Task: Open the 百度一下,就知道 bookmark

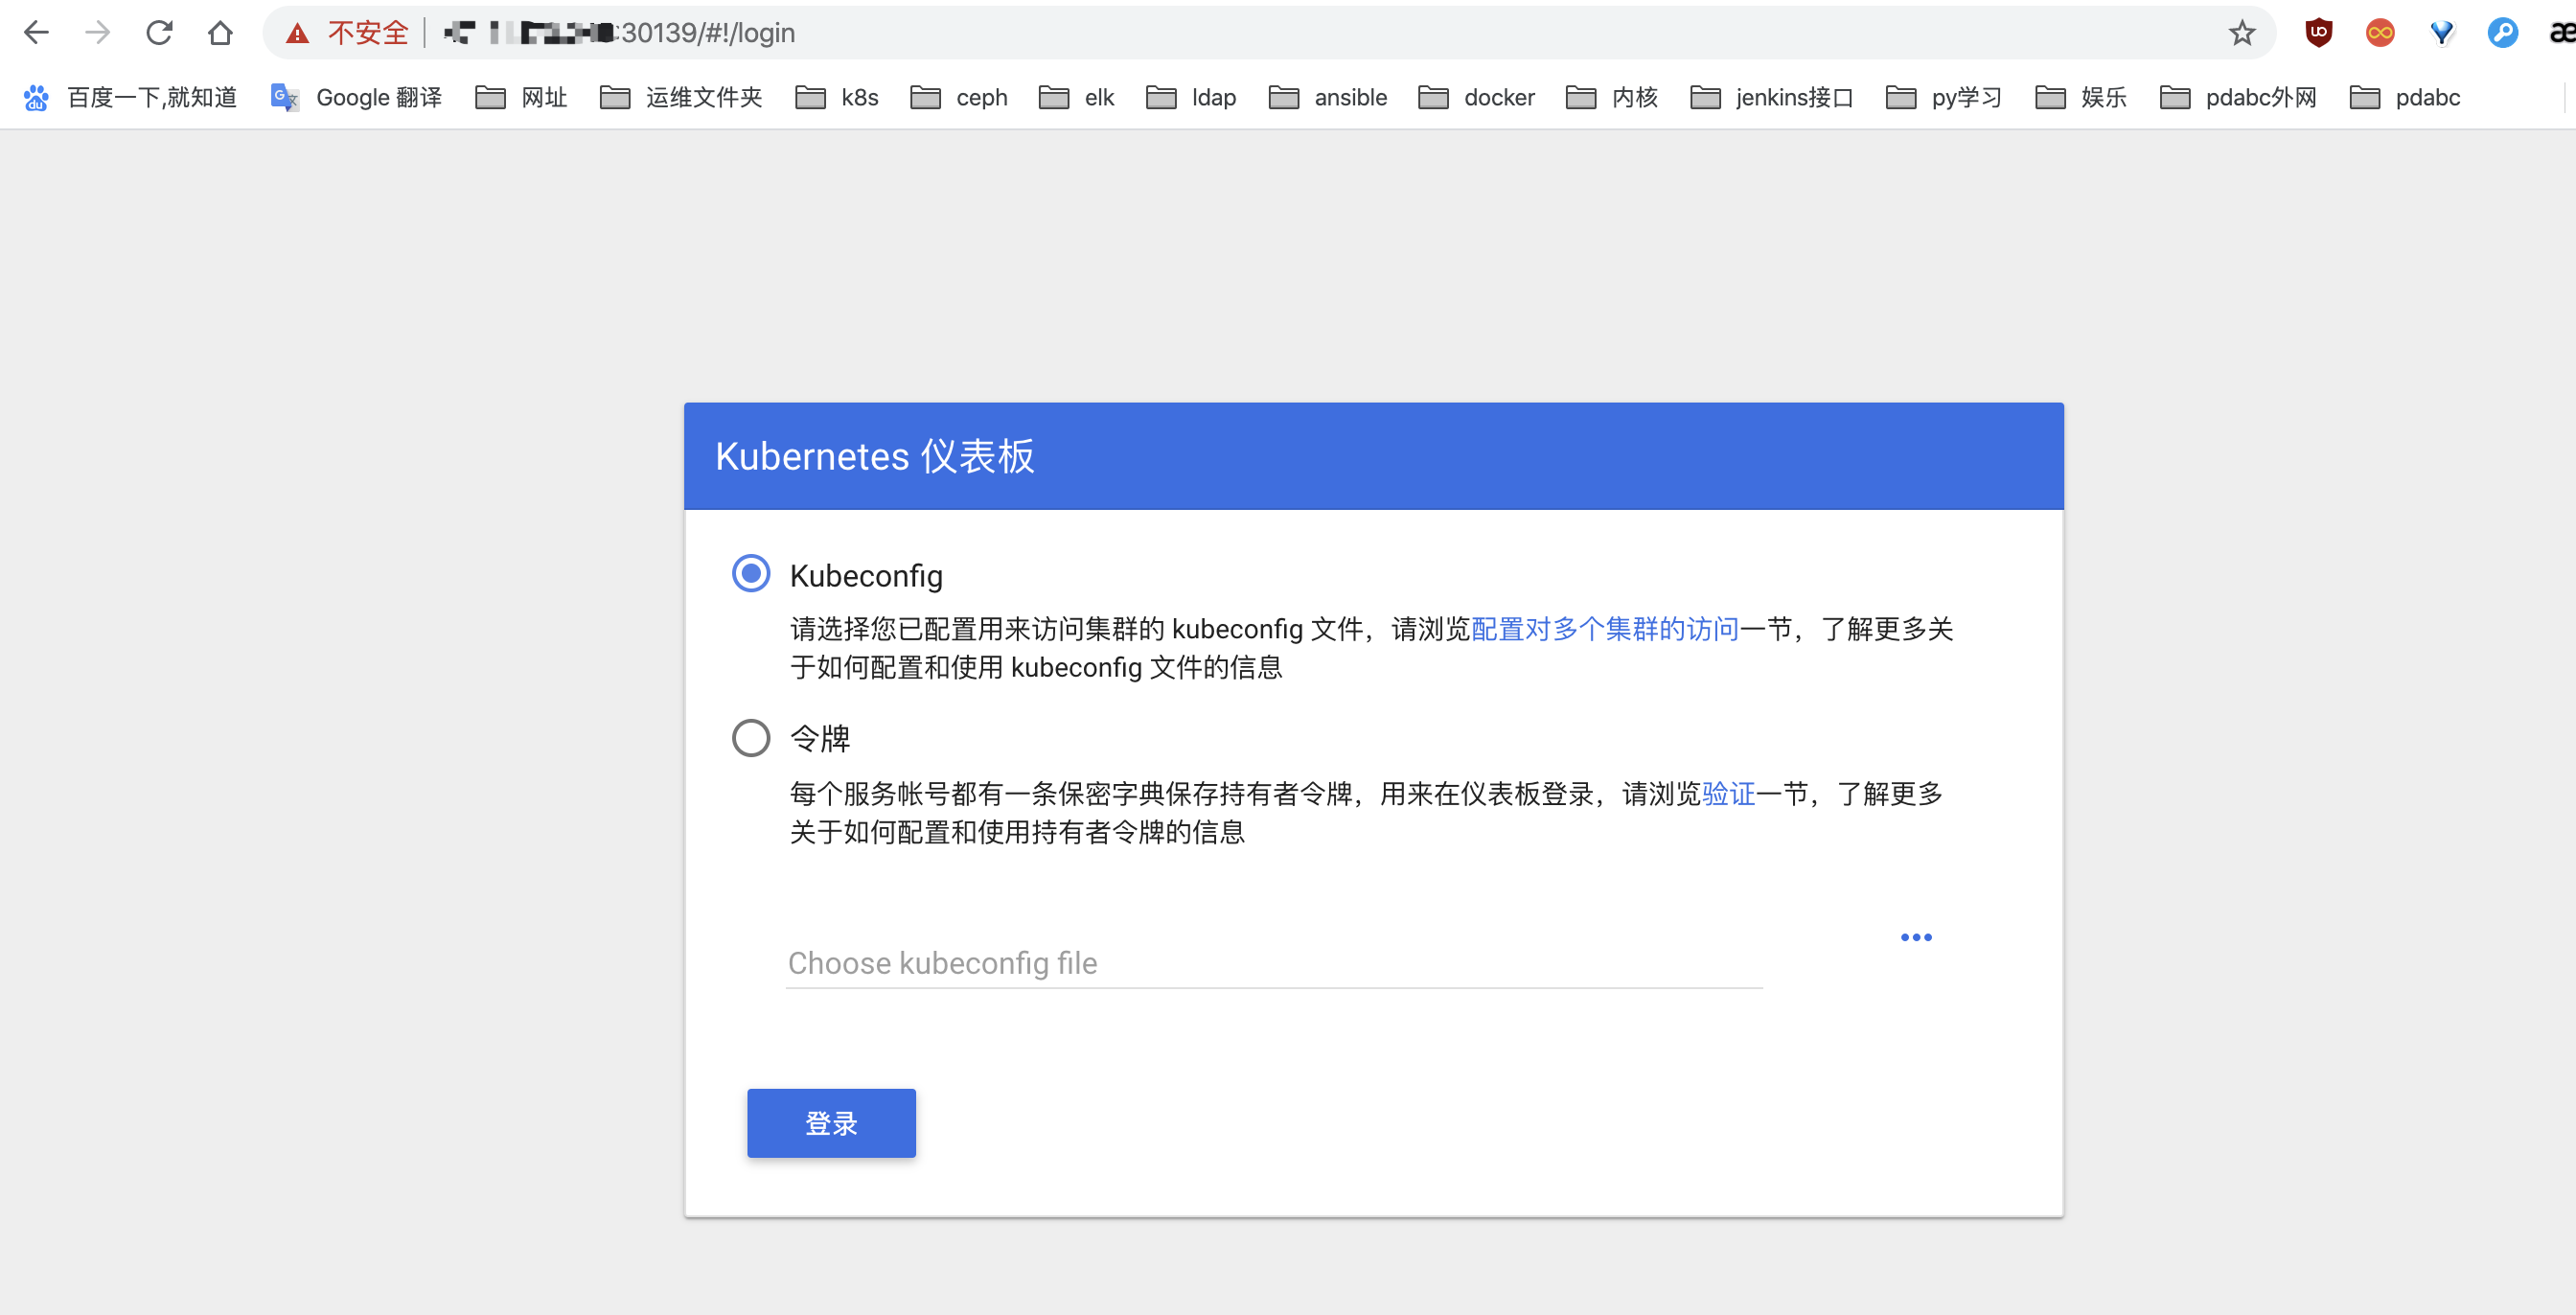Action: point(131,97)
